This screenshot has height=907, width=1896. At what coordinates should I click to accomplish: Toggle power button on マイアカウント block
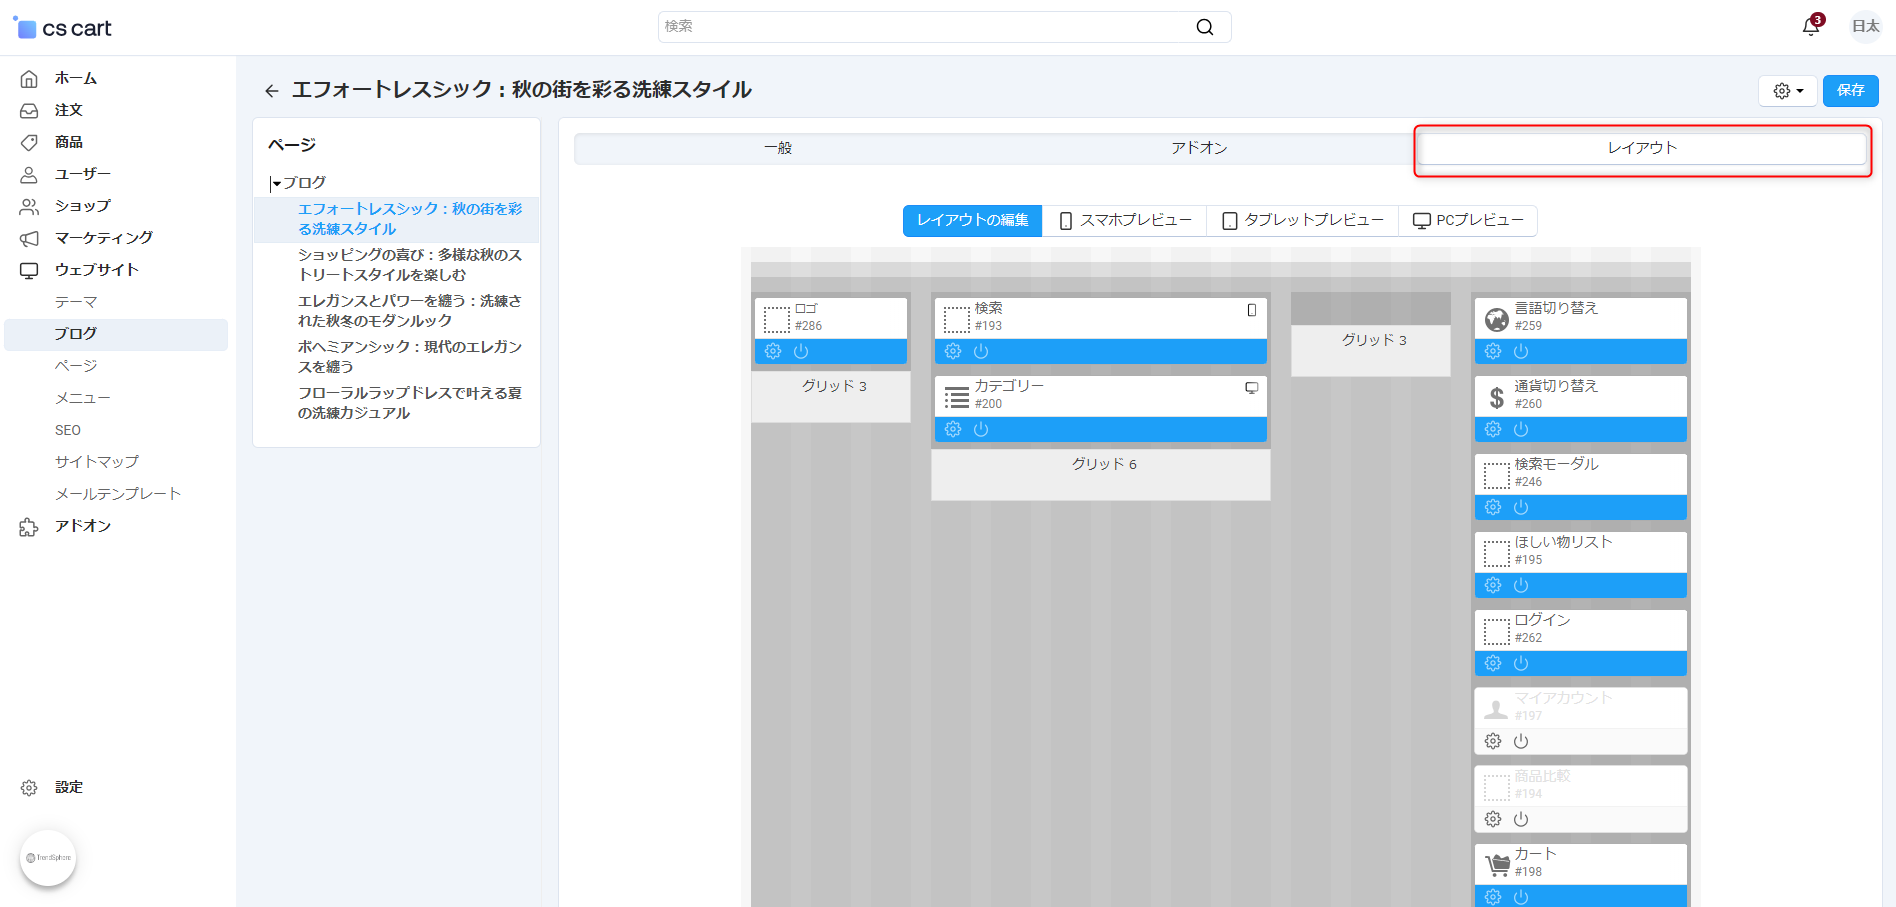click(1521, 741)
